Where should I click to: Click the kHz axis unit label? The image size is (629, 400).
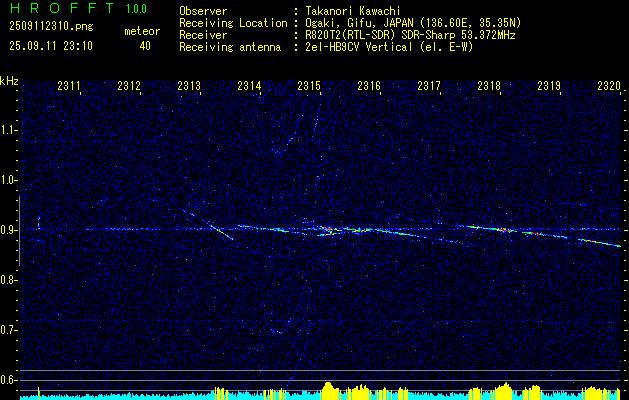point(9,81)
